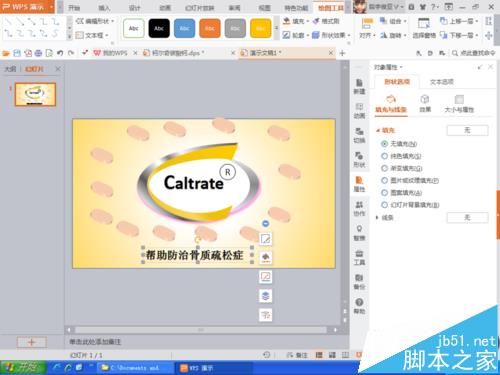Open the 切换 sidebar panel
Screen dimensions: 500x375
pos(359,135)
